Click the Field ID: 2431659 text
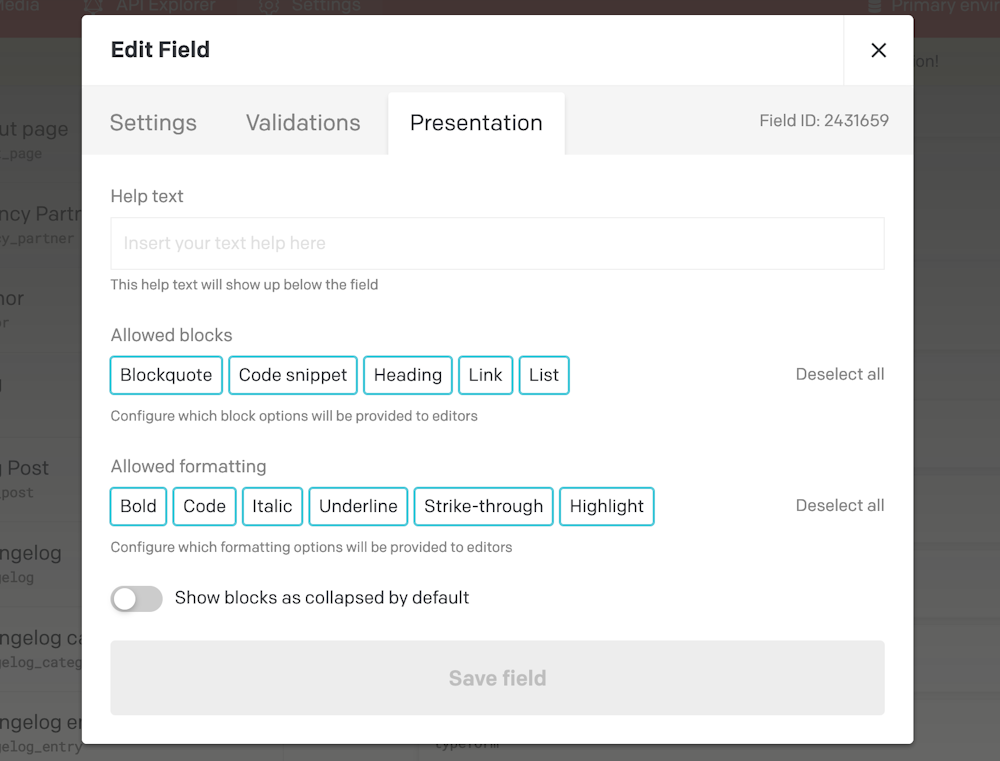The height and width of the screenshot is (761, 1000). (x=823, y=121)
